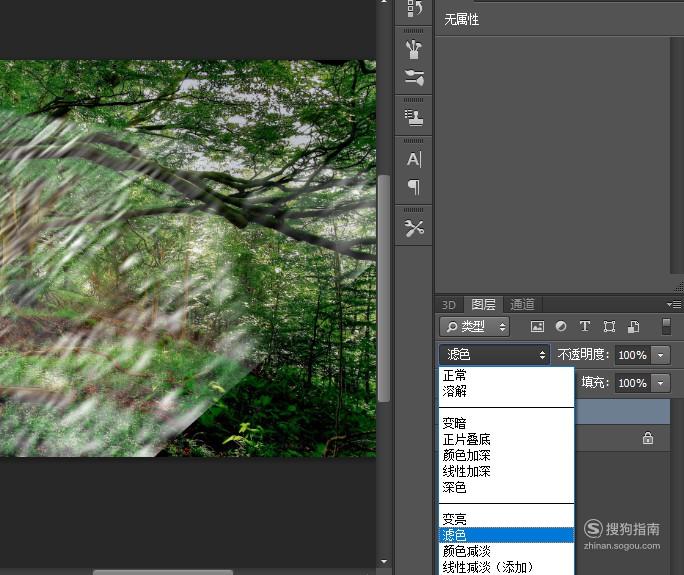
Task: Click the 填充 100% value field
Action: point(633,383)
